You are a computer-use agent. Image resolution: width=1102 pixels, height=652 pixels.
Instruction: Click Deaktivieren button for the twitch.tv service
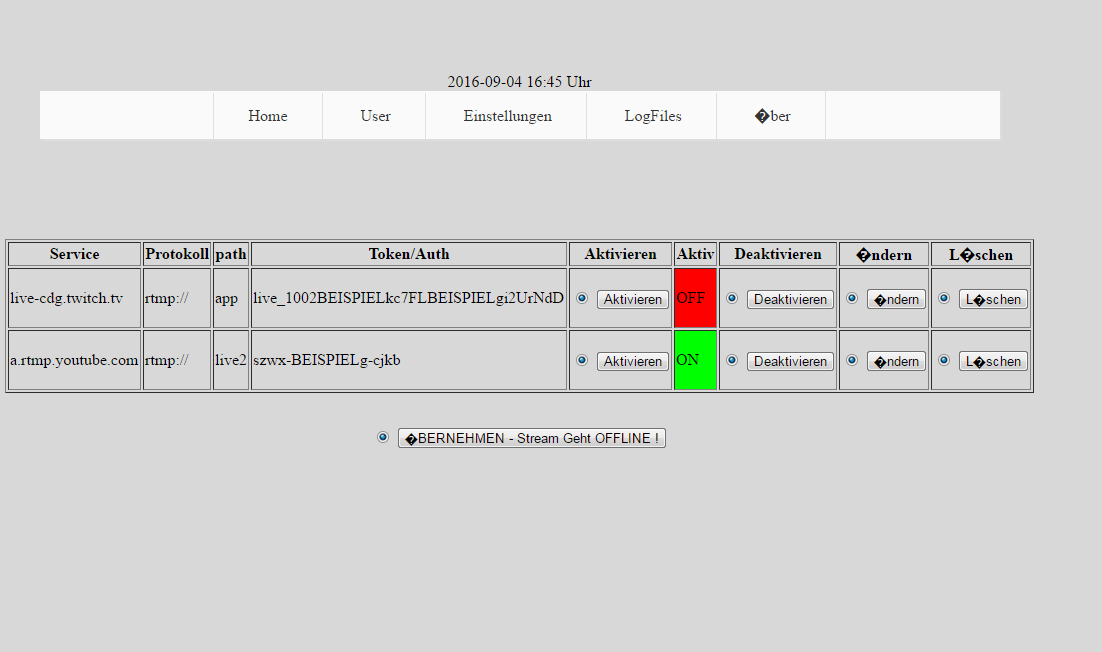pyautogui.click(x=790, y=299)
